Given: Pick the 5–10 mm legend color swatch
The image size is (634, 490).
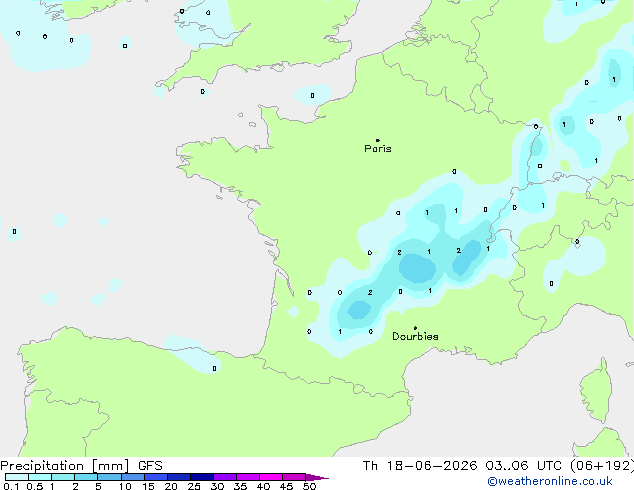Looking at the screenshot, I should (x=109, y=477).
